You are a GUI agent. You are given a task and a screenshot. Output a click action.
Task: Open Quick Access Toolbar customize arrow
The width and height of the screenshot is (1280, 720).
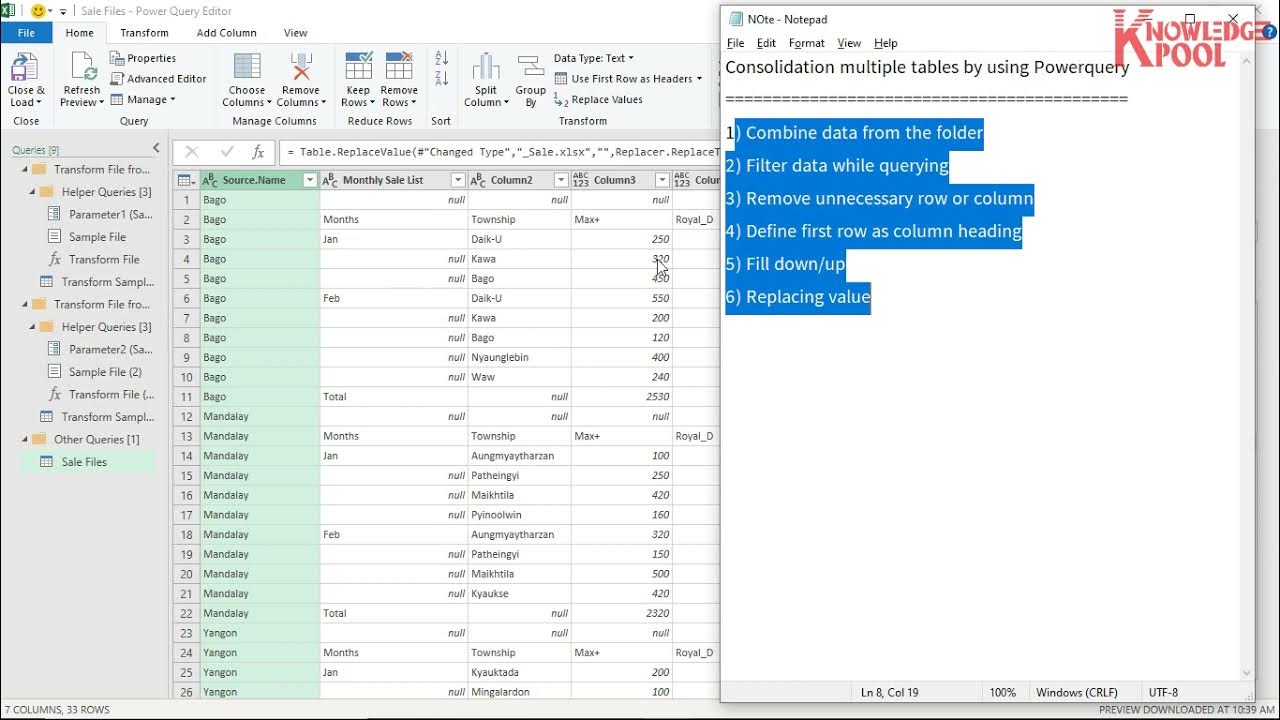(x=64, y=12)
